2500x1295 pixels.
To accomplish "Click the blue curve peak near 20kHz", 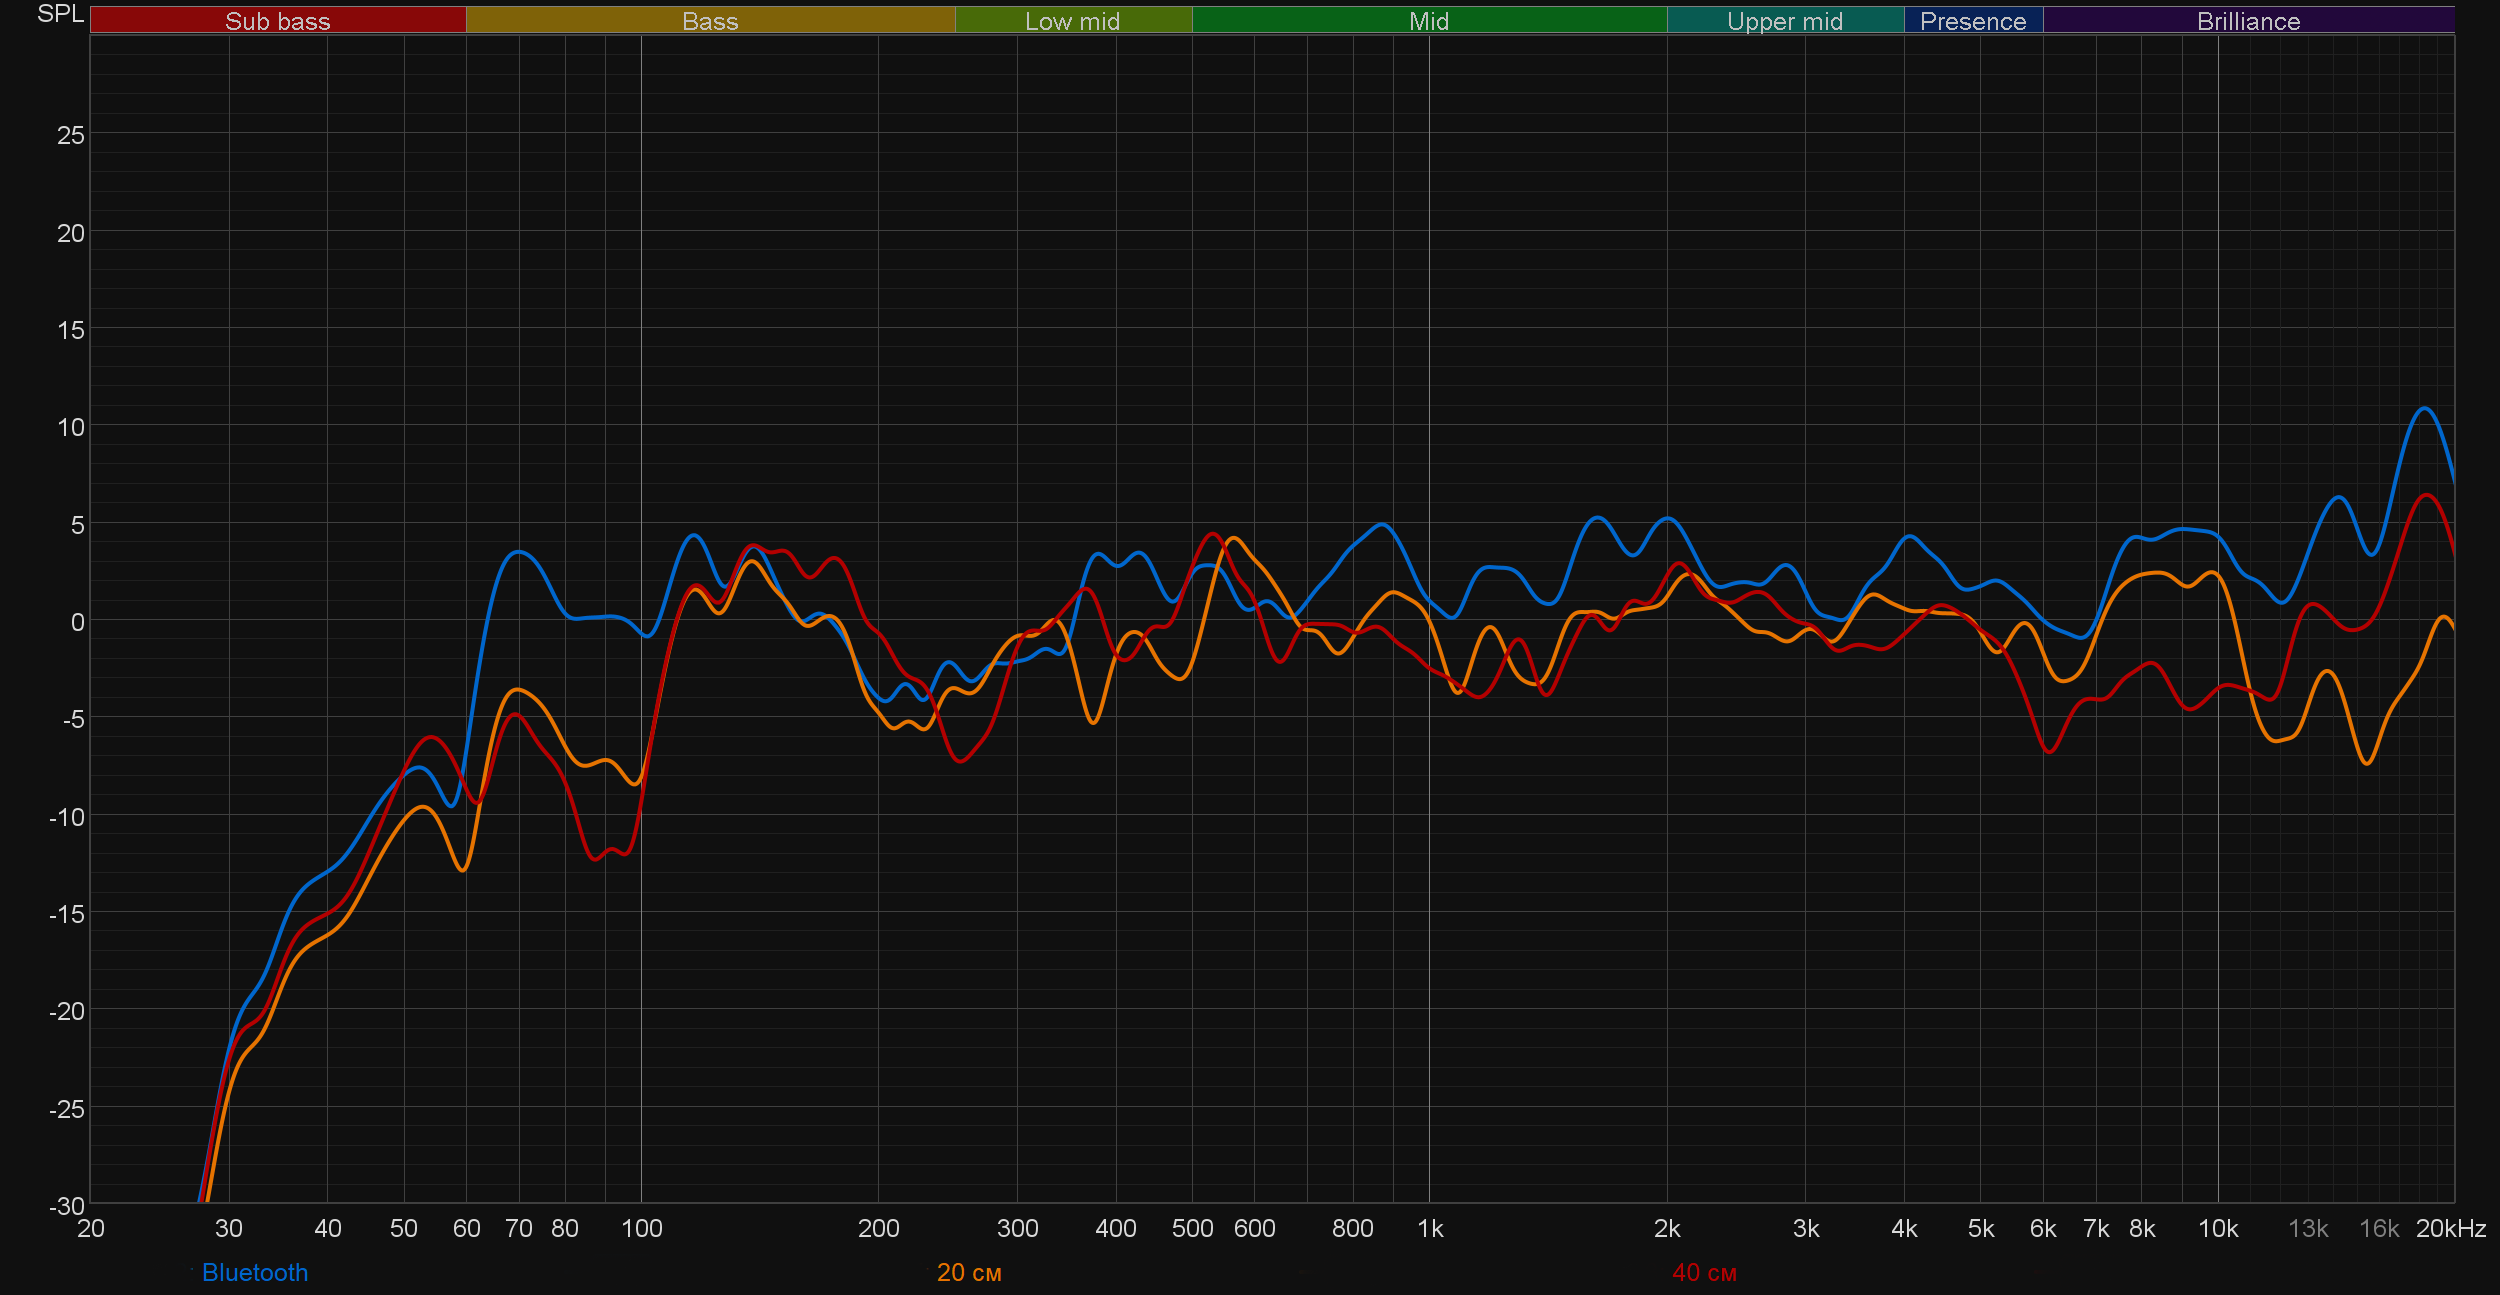I will point(2424,408).
